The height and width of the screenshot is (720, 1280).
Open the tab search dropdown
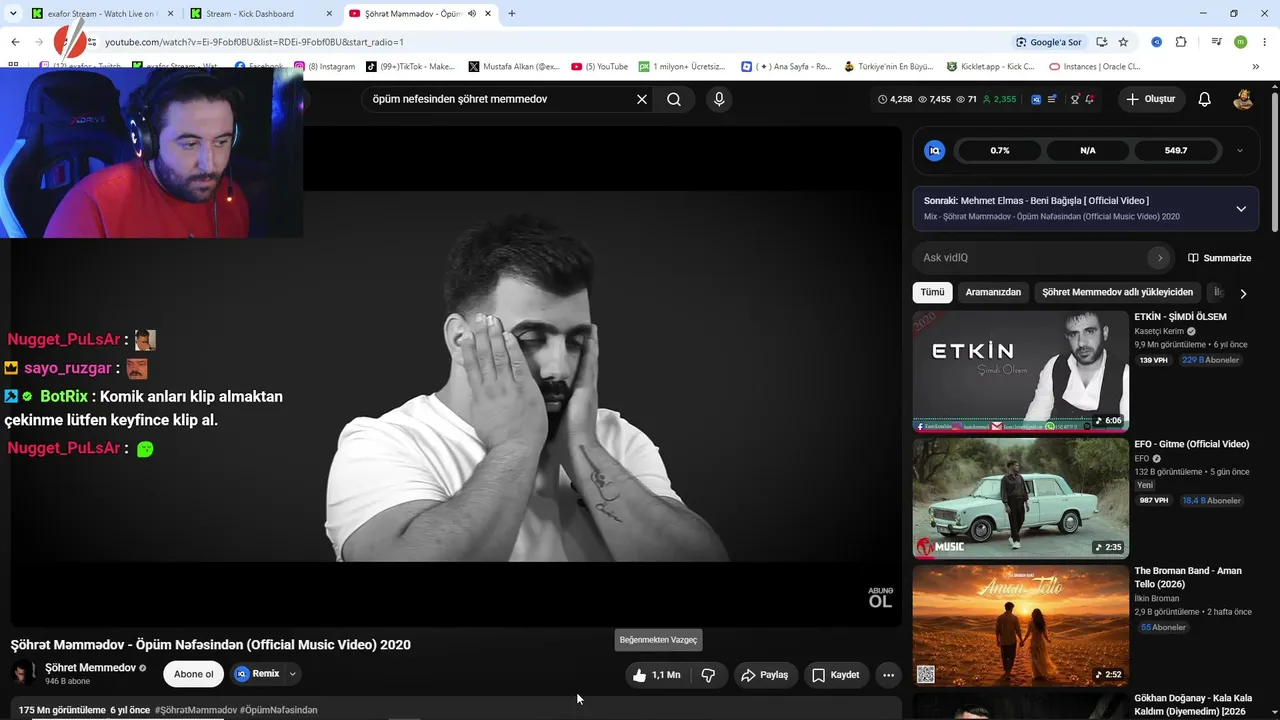[x=13, y=14]
